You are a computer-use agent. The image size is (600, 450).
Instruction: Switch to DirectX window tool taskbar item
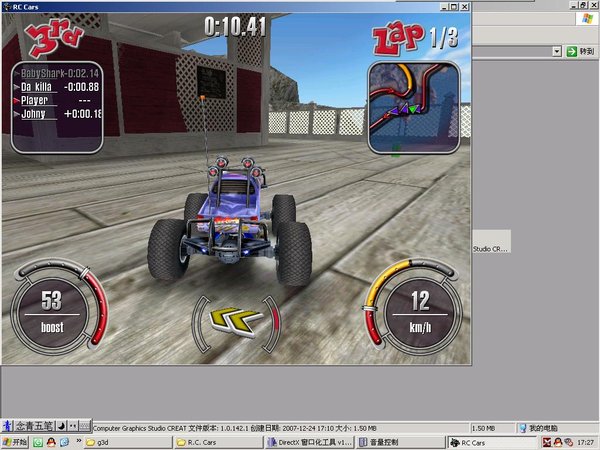tap(309, 442)
